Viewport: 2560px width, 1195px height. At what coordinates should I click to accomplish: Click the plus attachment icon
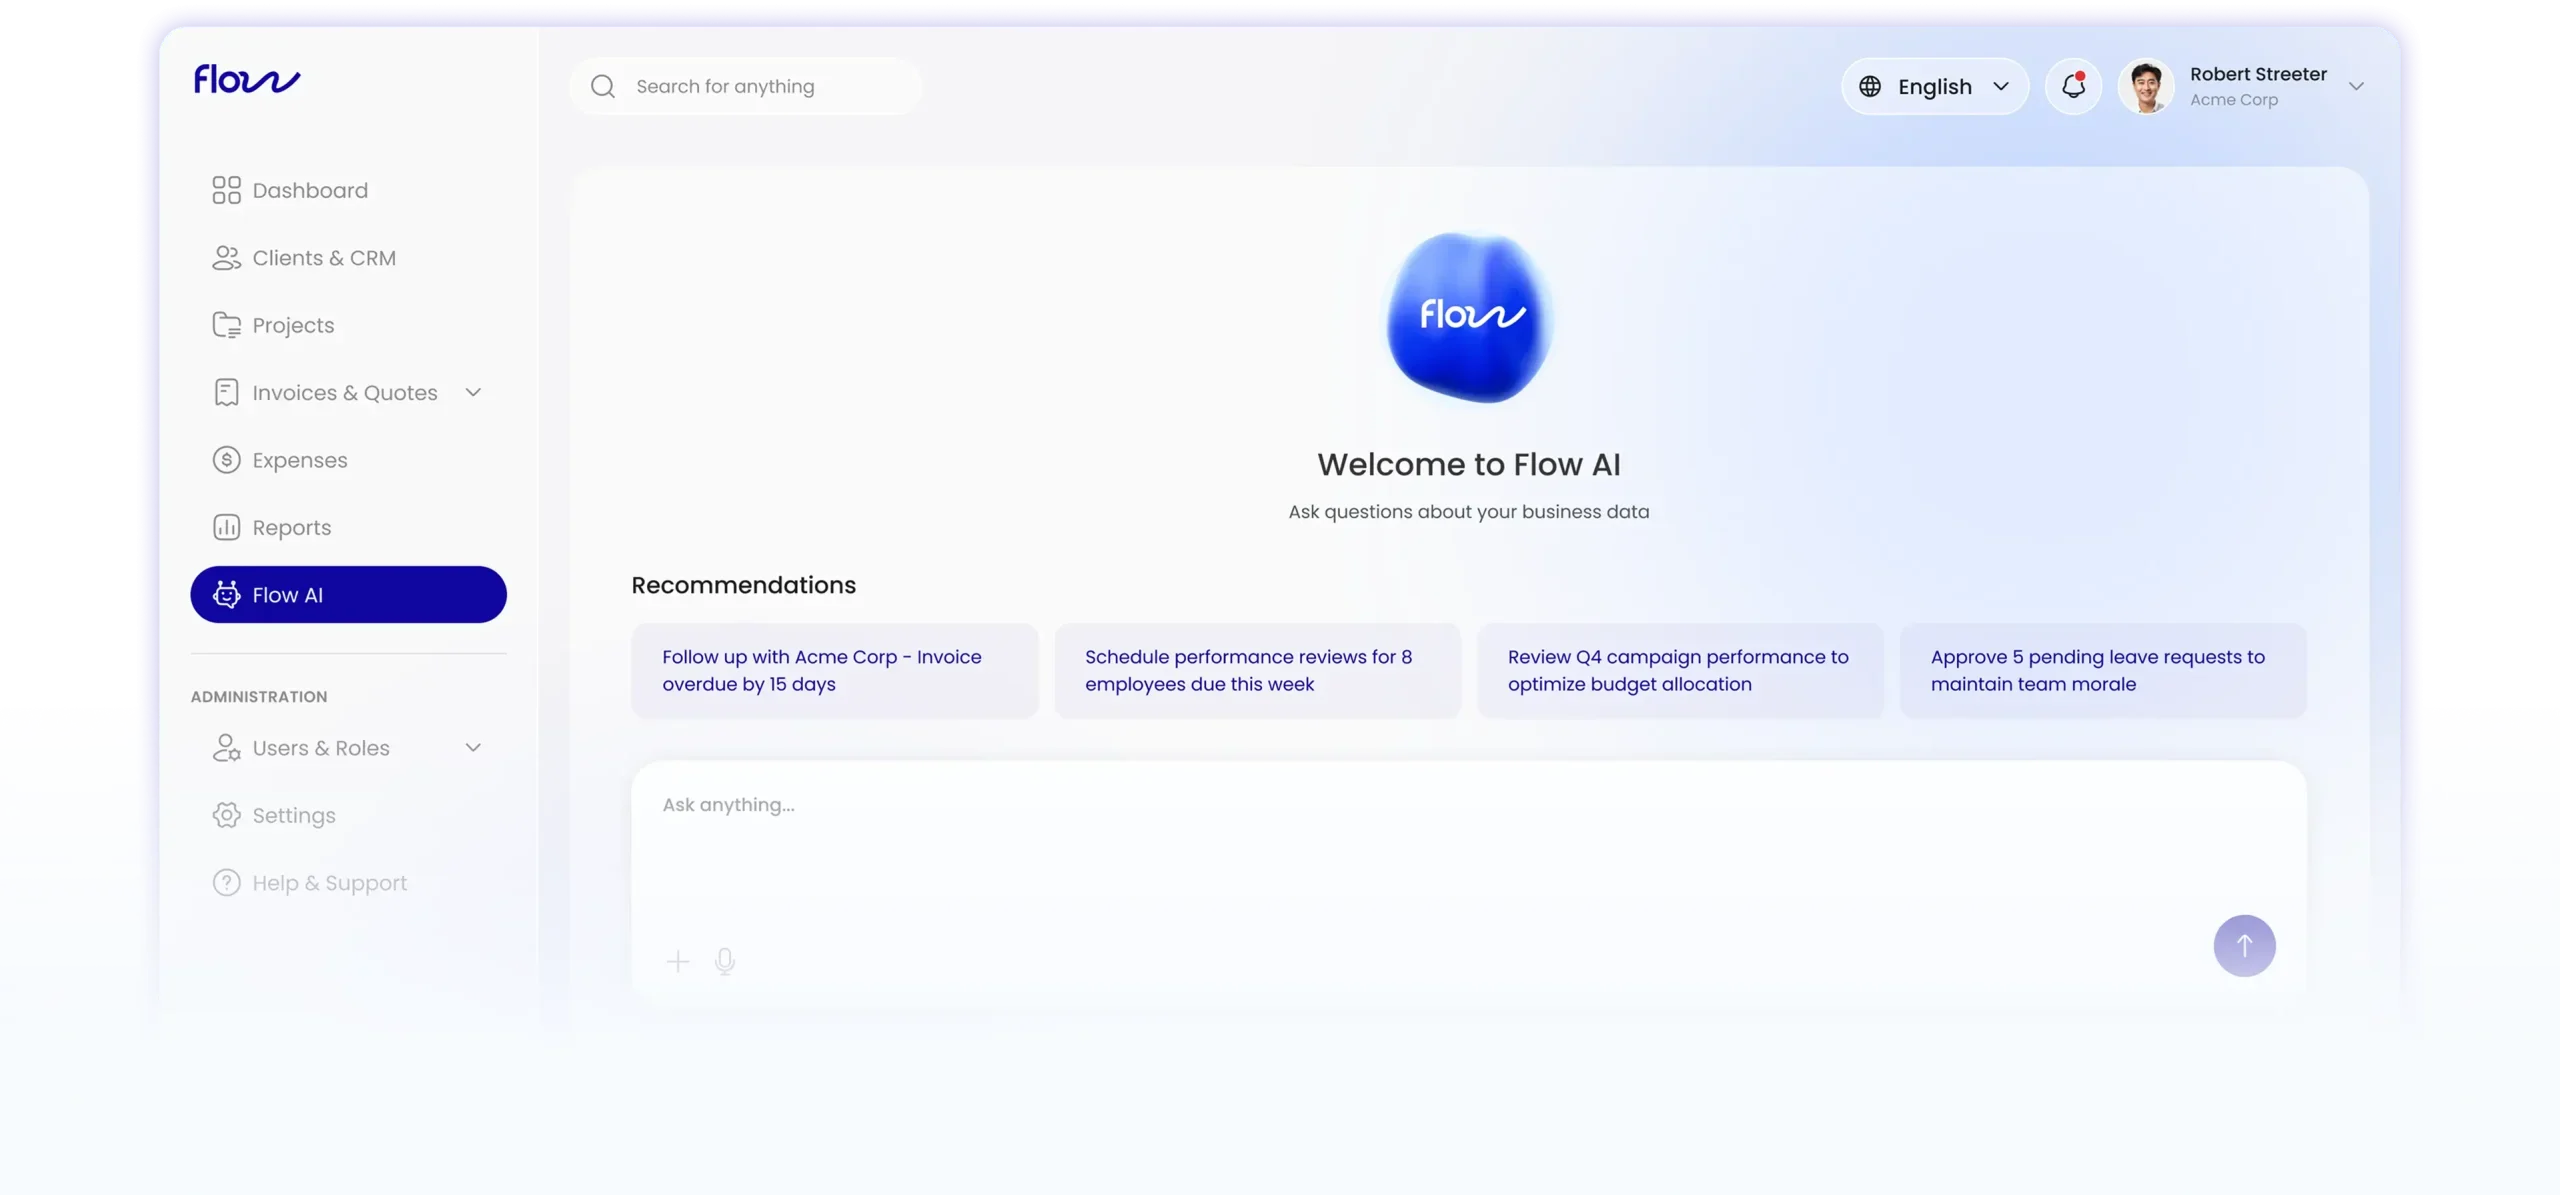pos(678,961)
